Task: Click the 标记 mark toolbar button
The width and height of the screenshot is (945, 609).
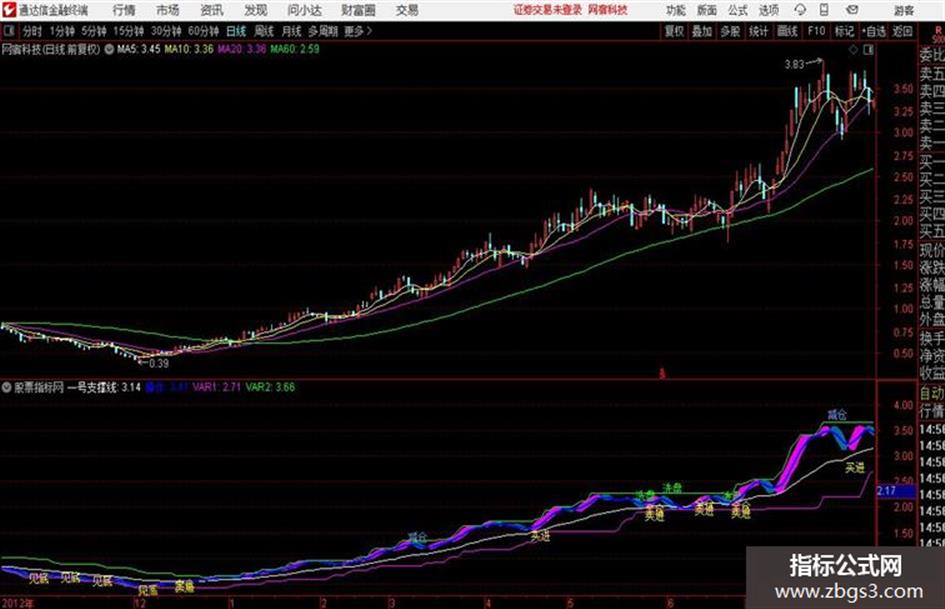Action: pyautogui.click(x=844, y=31)
